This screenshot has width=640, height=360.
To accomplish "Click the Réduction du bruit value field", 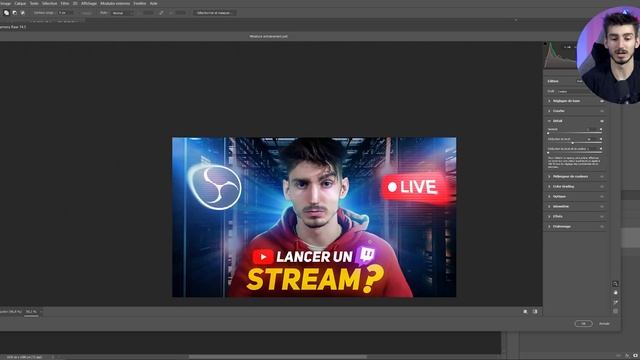I will (x=591, y=139).
